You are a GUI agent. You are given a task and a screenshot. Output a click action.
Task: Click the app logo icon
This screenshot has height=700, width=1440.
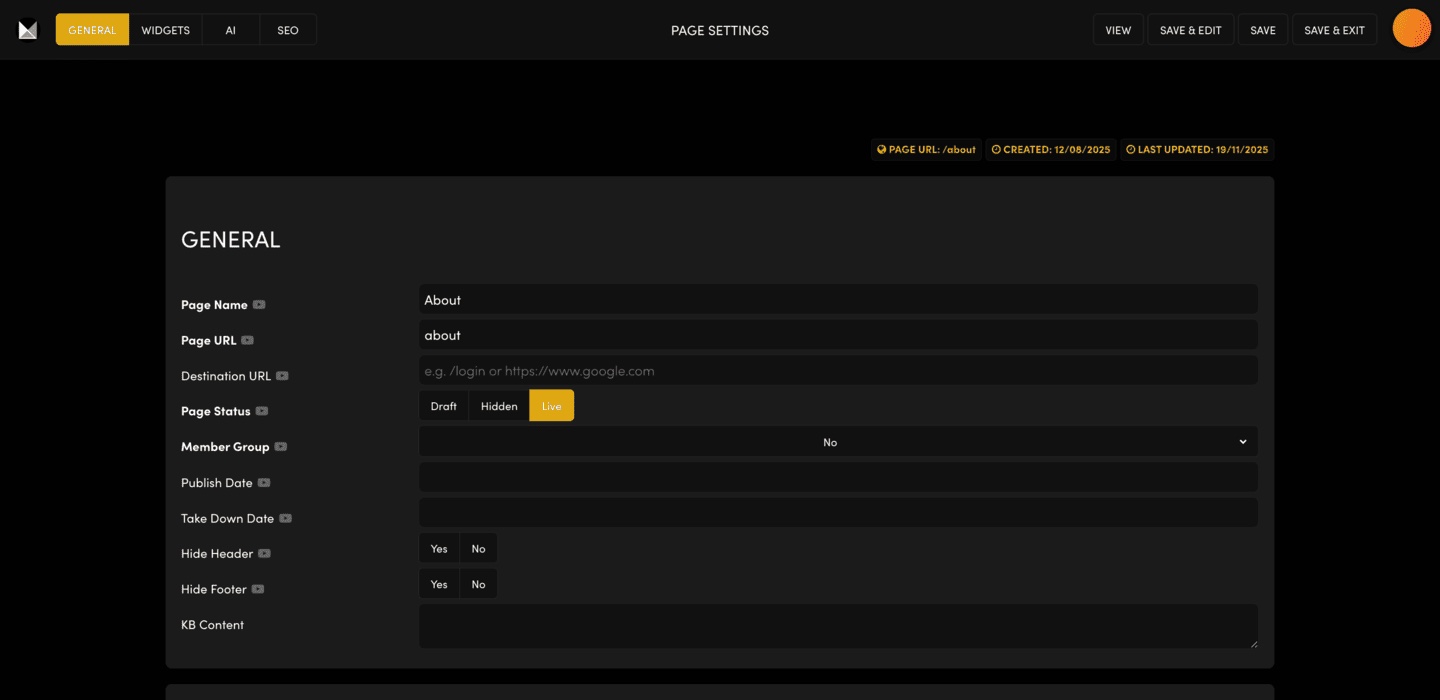click(x=28, y=30)
